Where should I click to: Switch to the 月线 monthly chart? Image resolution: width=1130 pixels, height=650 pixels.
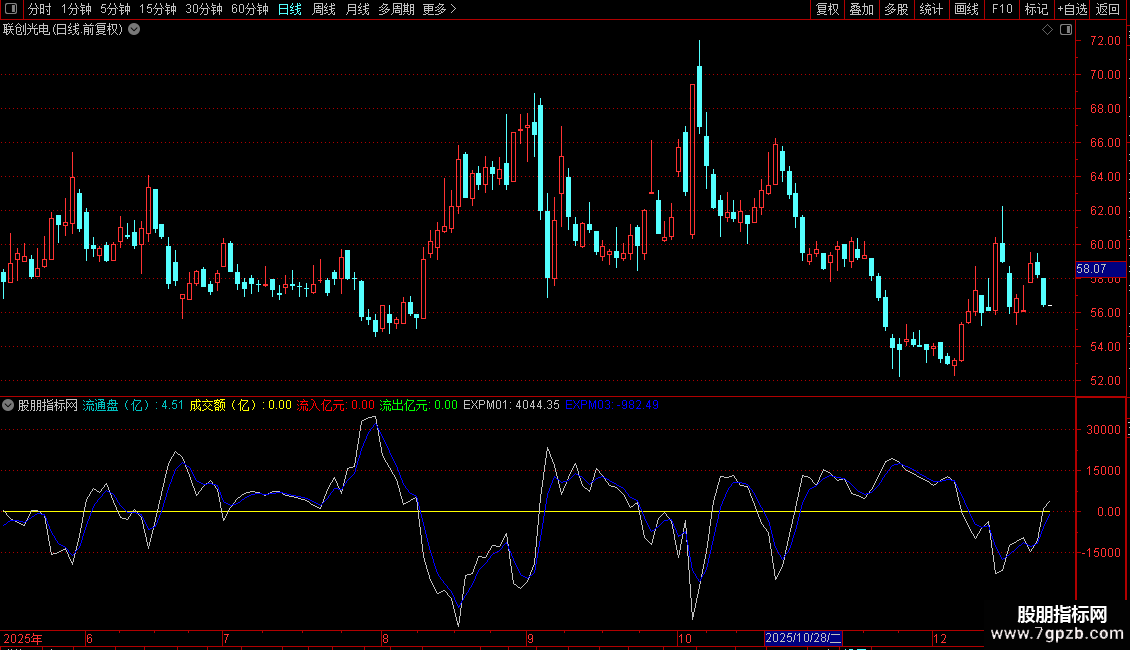point(357,9)
